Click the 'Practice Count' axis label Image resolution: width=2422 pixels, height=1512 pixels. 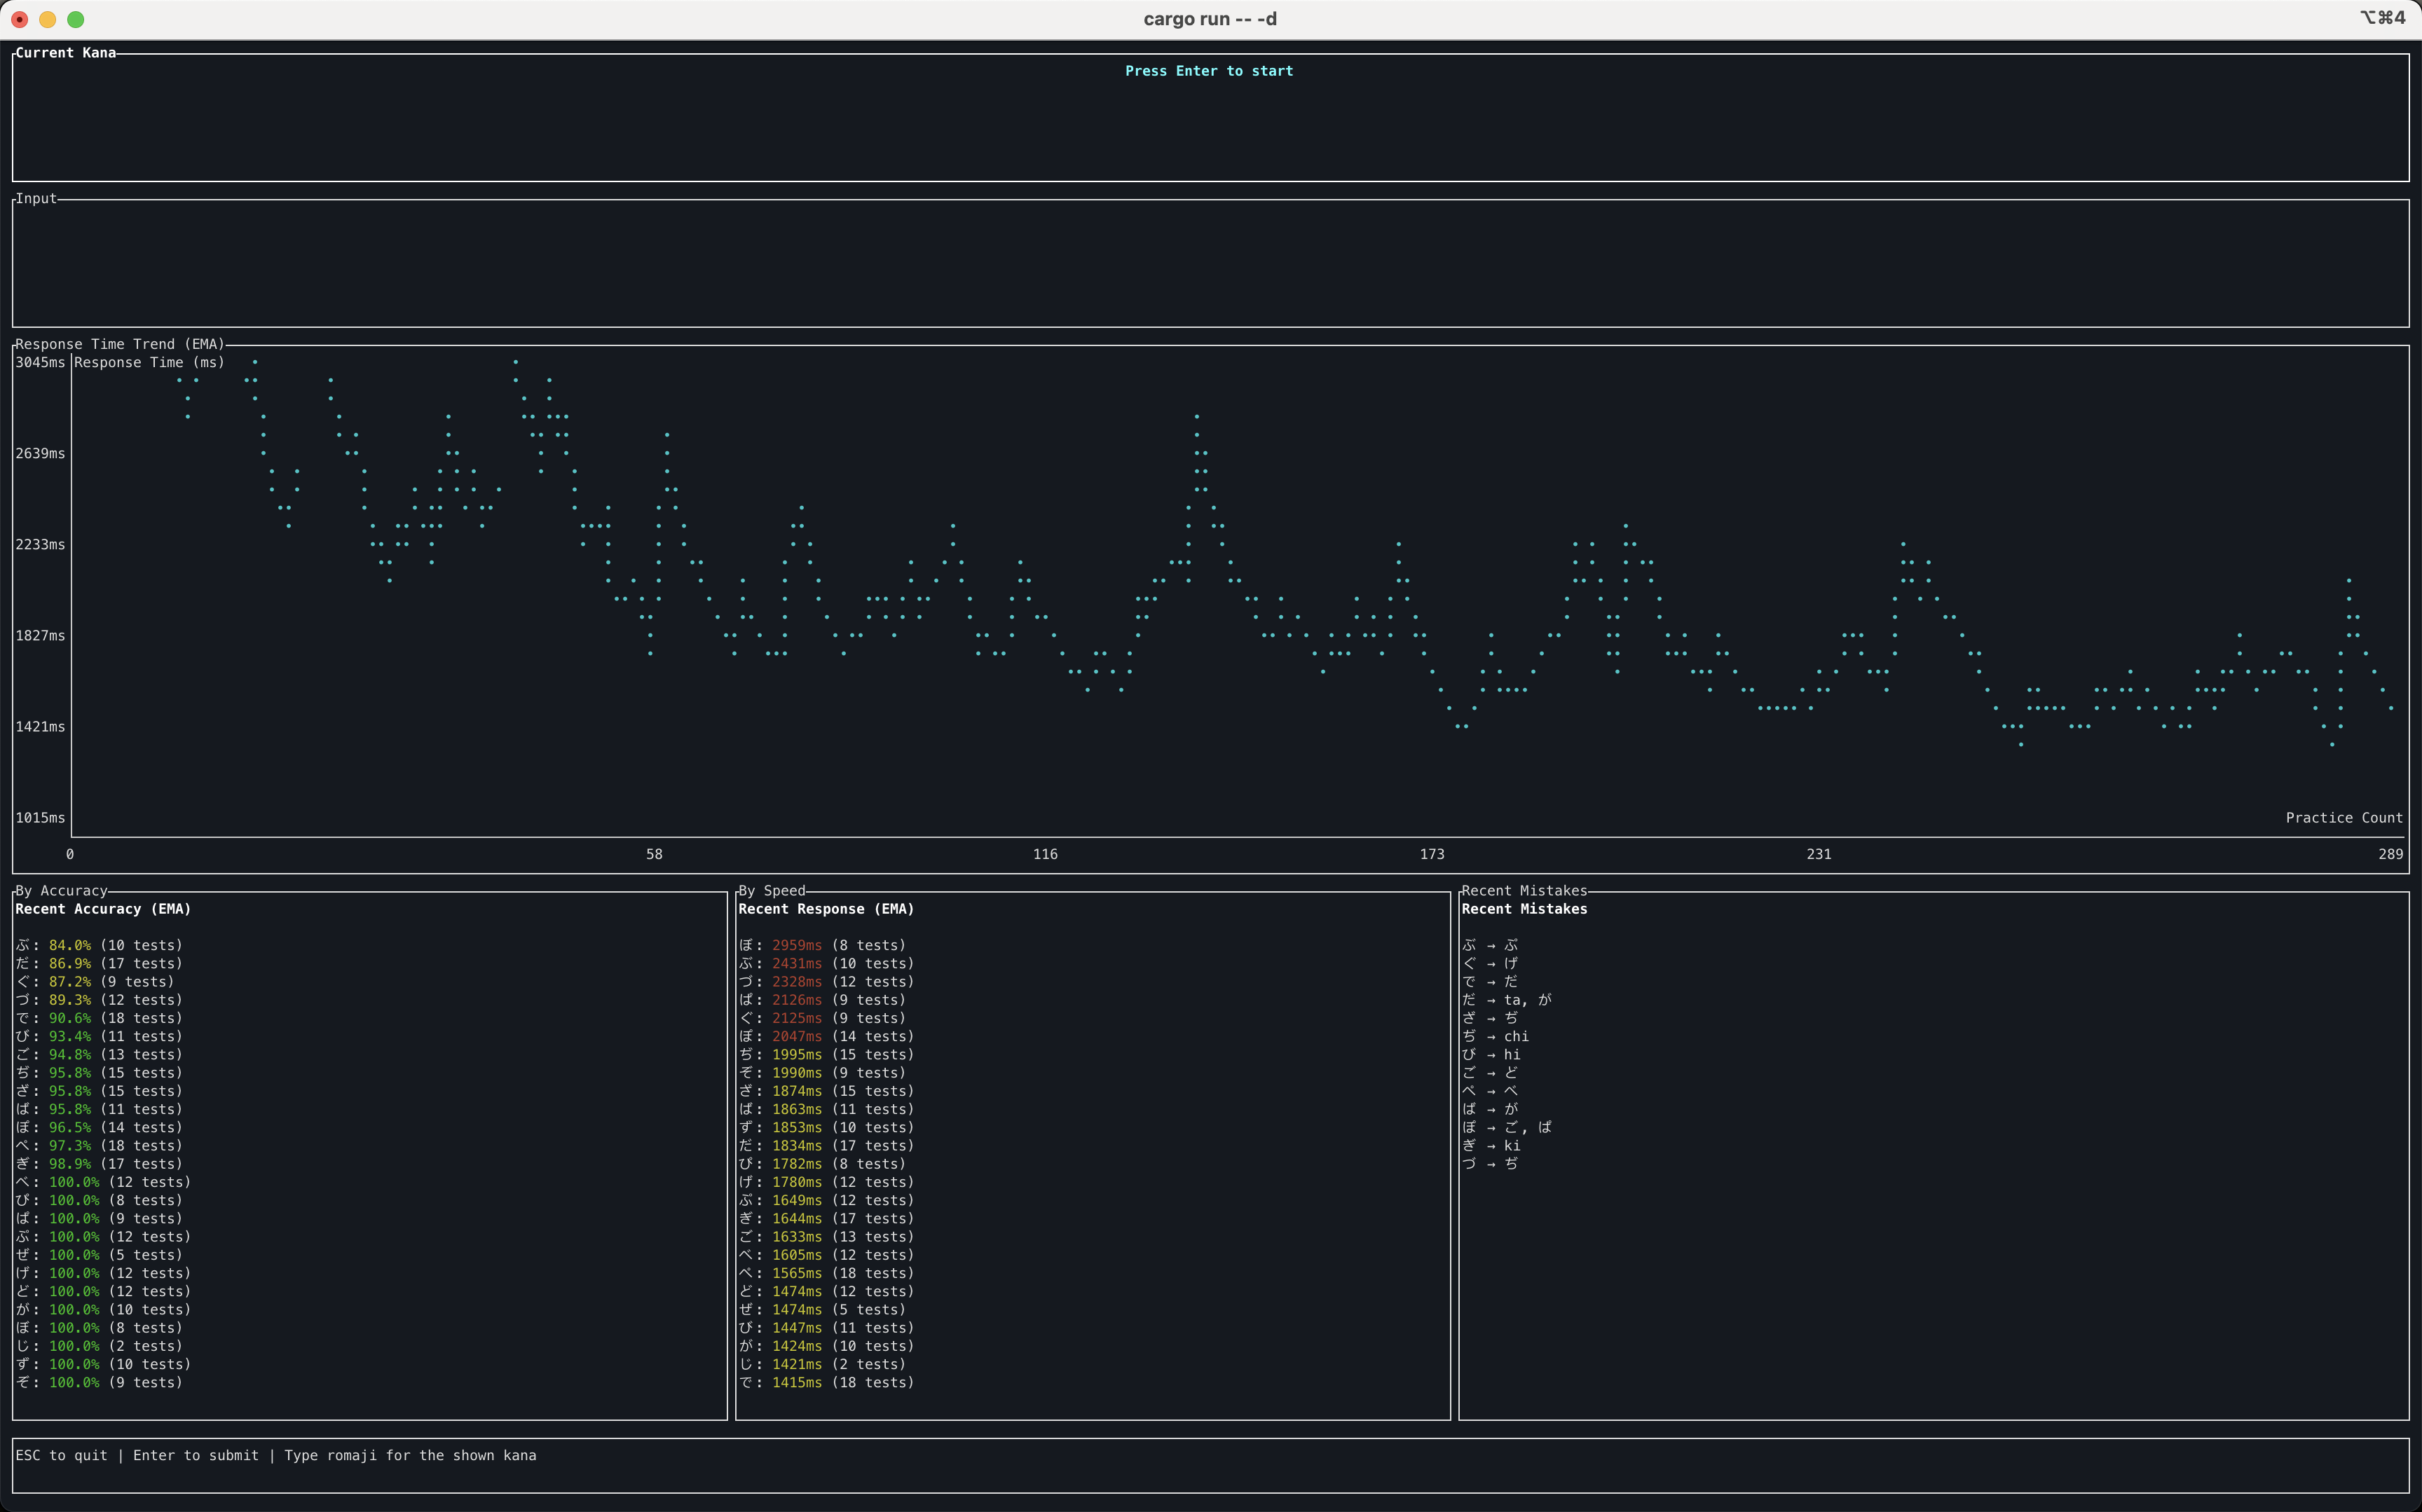click(2344, 817)
